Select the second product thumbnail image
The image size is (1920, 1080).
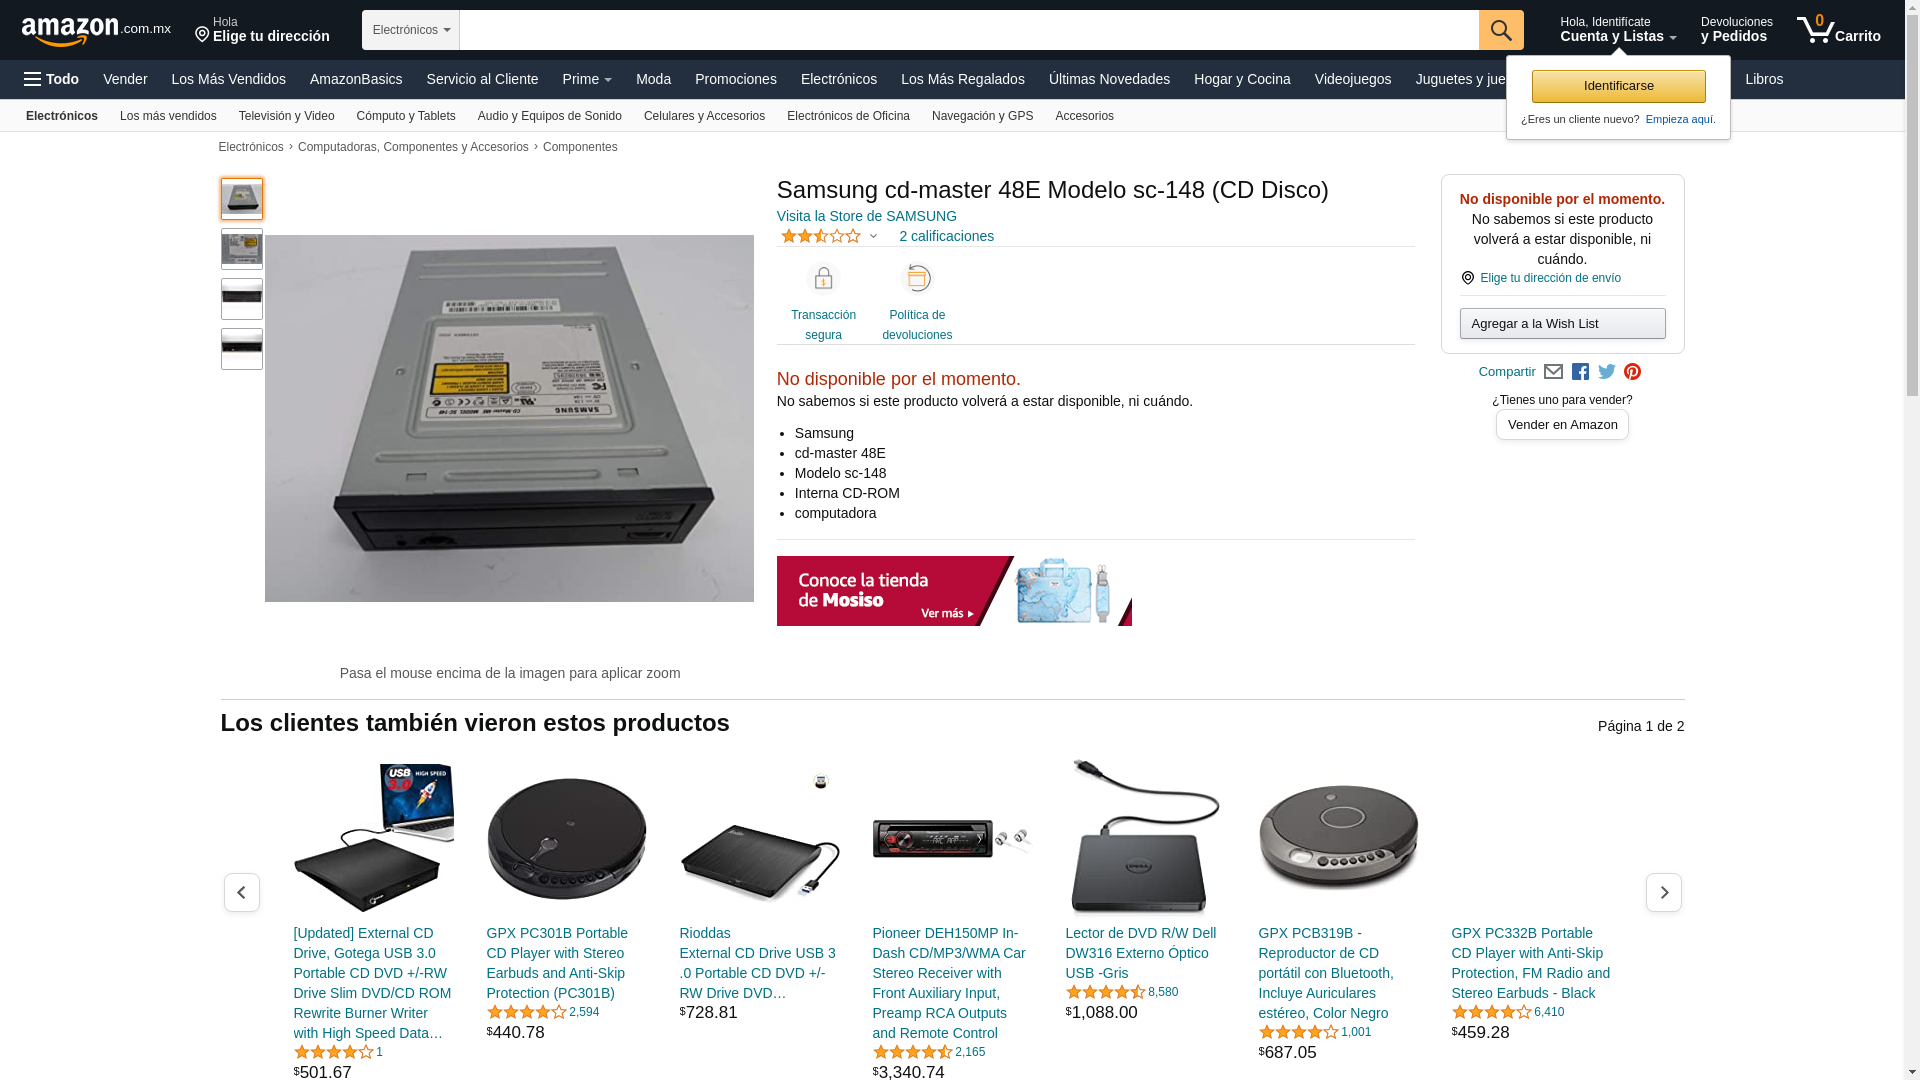(242, 249)
